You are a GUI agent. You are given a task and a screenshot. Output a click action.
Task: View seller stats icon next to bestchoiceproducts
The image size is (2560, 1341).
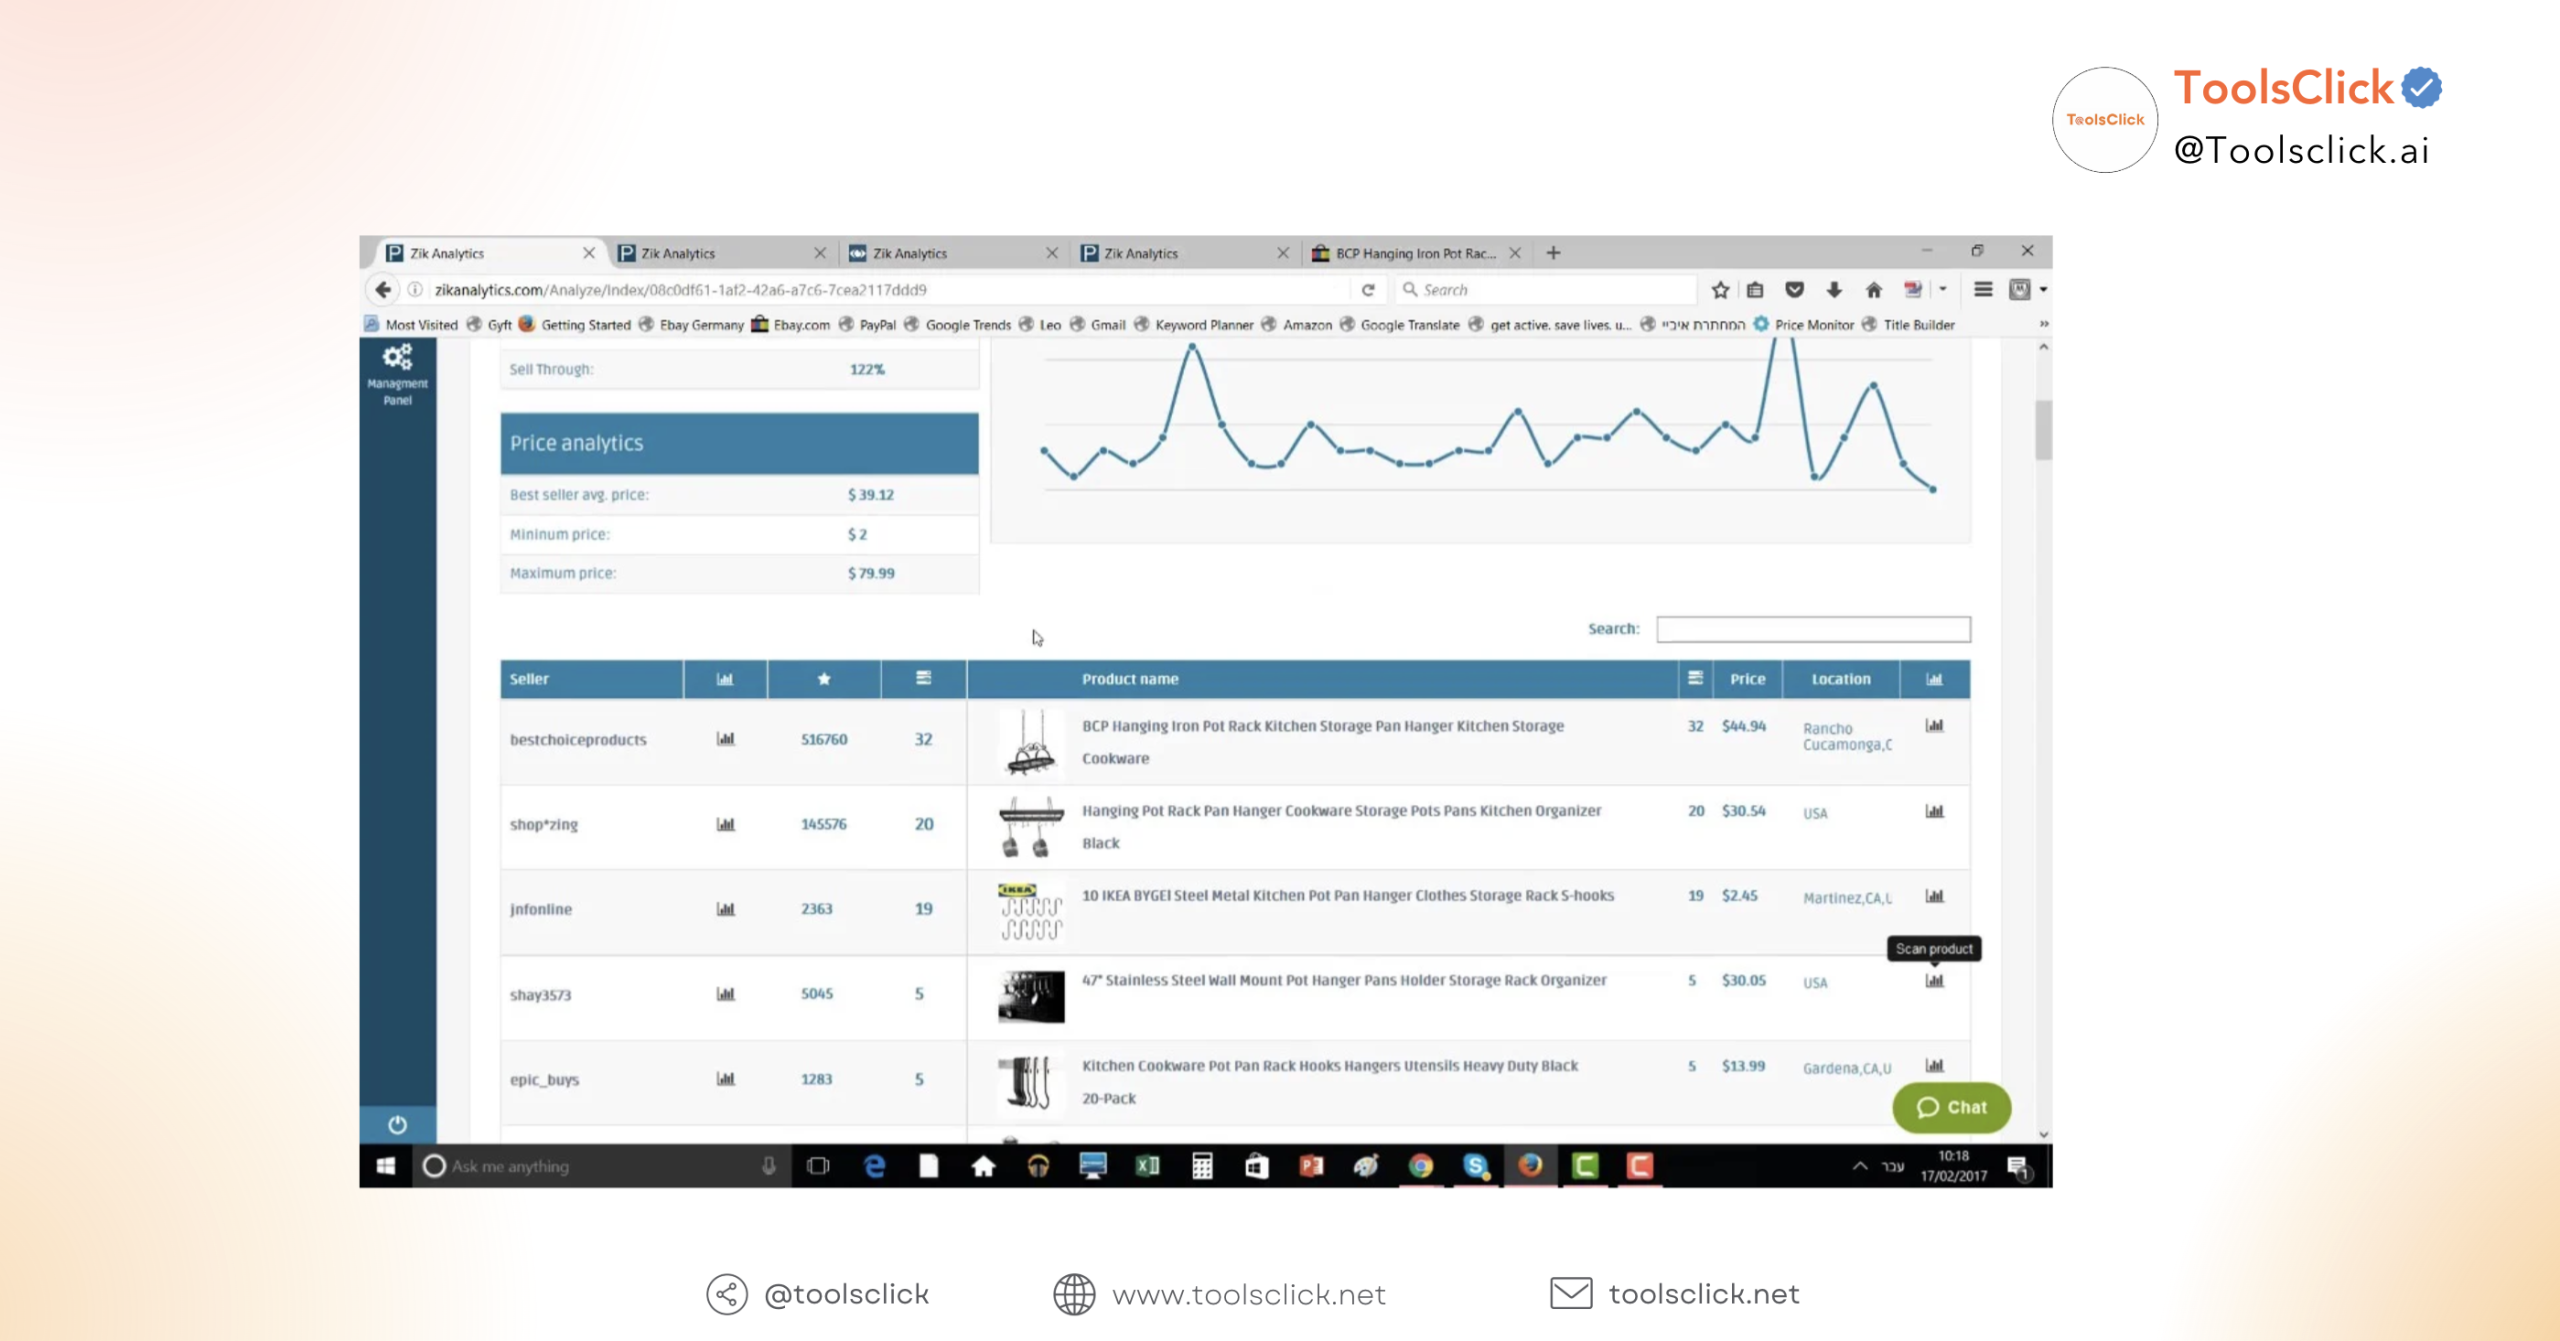pos(725,739)
